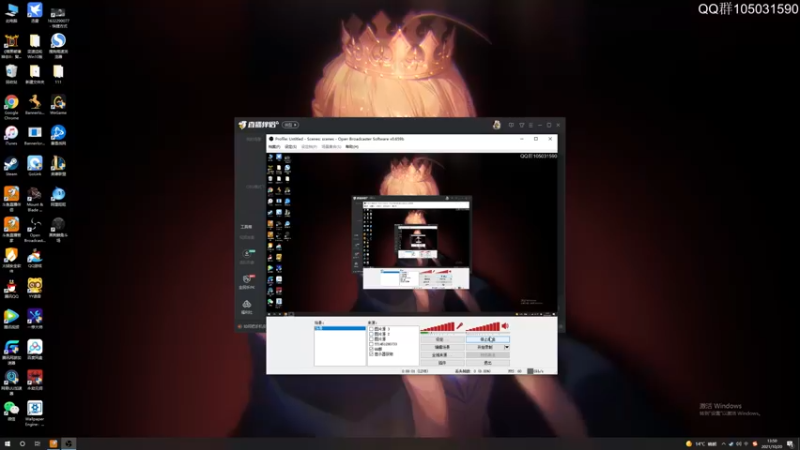Click the microphone mute icon in OBS
Screen dimensions: 800x450
[459, 326]
